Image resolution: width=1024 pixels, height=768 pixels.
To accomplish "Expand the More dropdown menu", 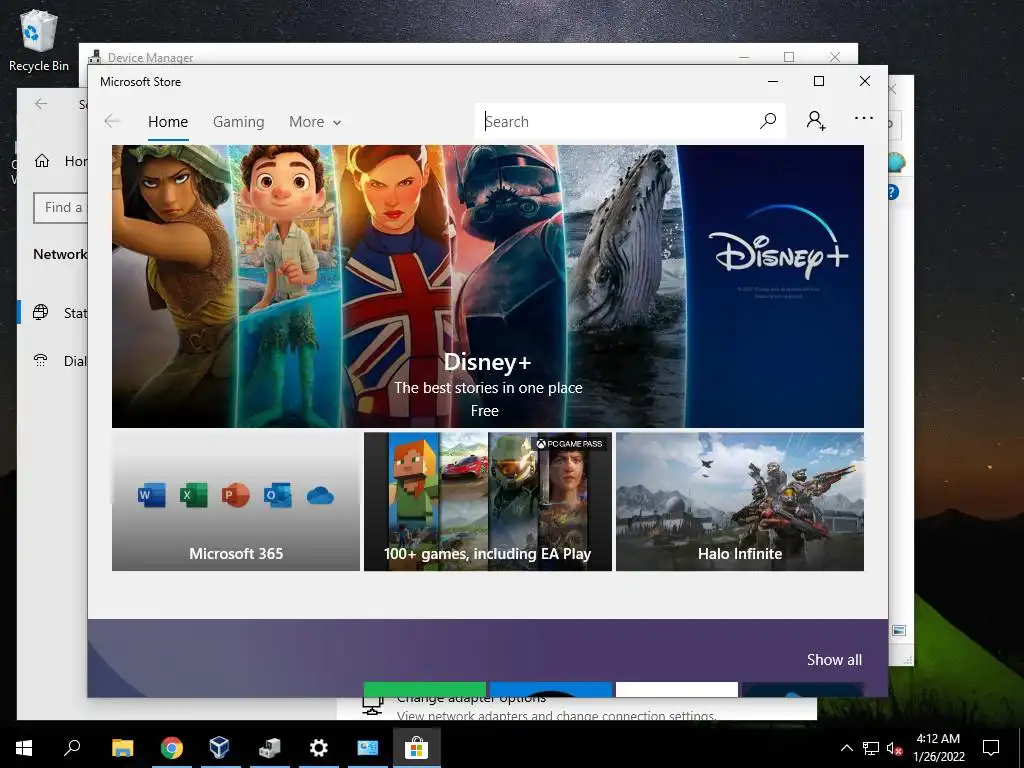I will tap(315, 122).
